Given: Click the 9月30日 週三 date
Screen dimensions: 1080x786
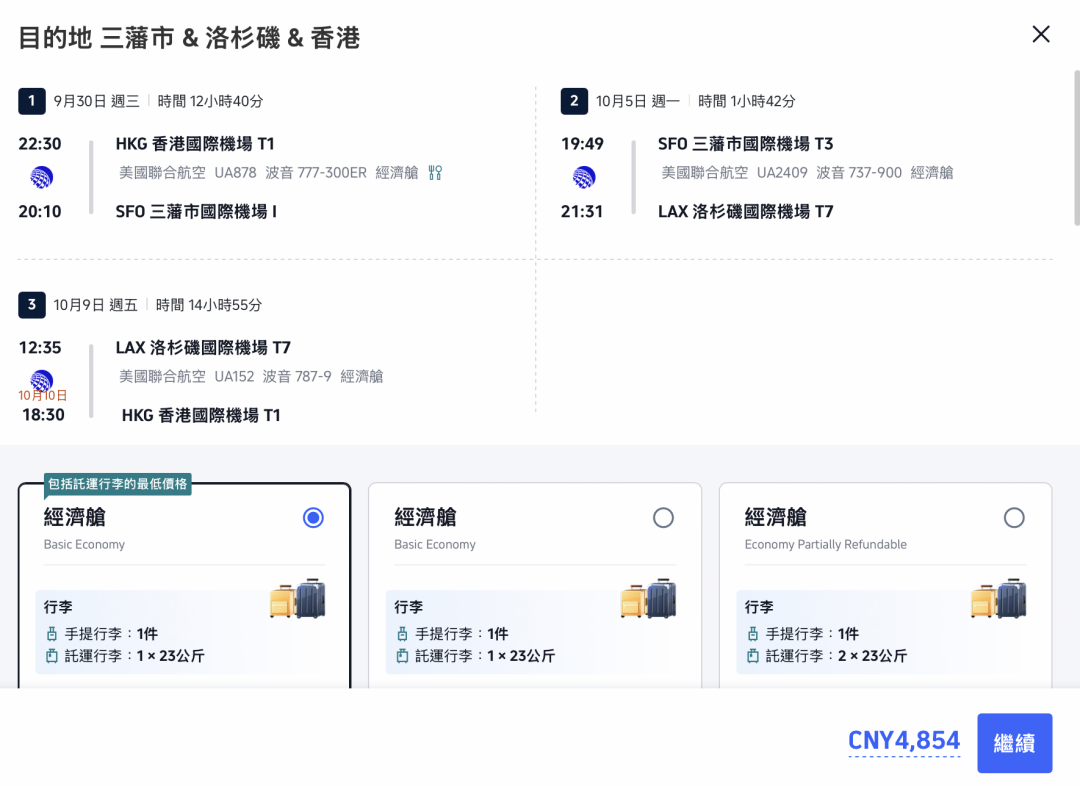Looking at the screenshot, I should tap(96, 101).
